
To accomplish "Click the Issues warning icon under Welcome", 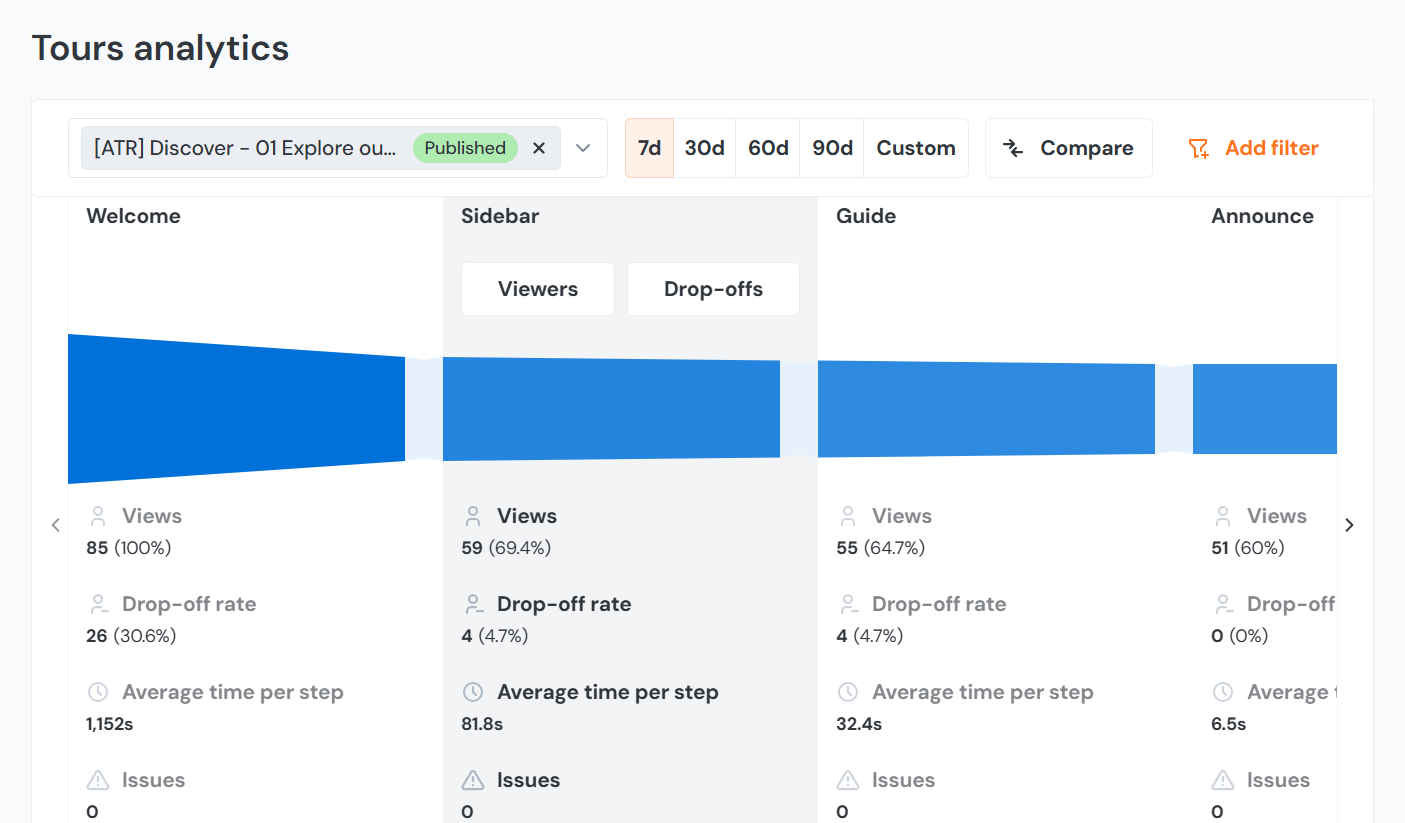I will tap(98, 780).
